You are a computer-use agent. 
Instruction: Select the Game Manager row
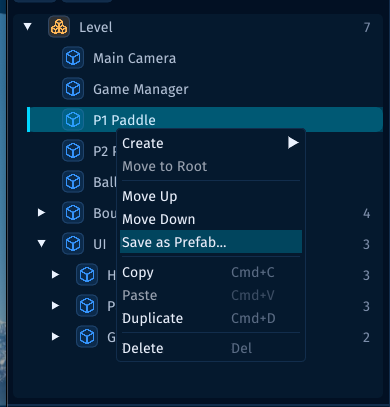pyautogui.click(x=205, y=89)
